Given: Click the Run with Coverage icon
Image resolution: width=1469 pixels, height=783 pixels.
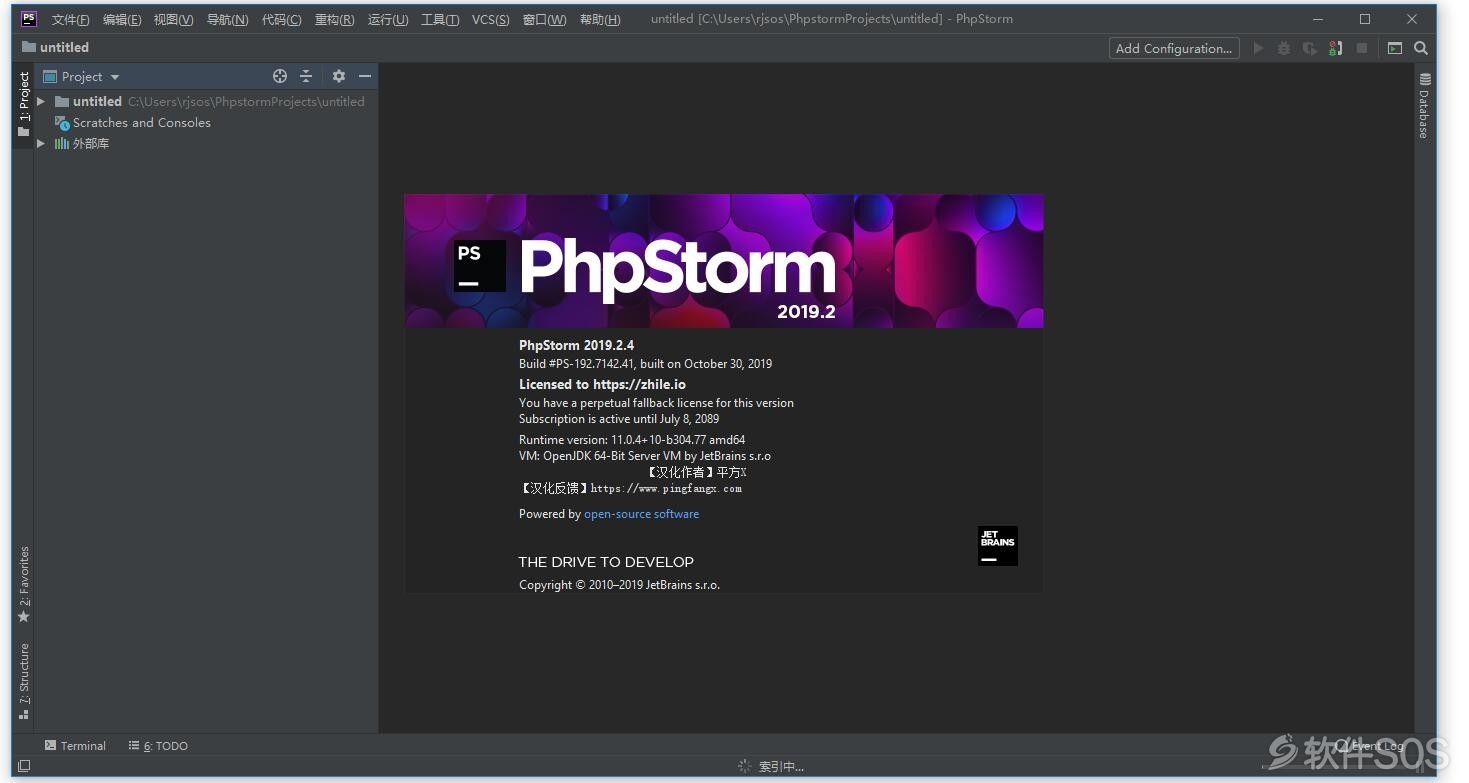Looking at the screenshot, I should point(1309,48).
